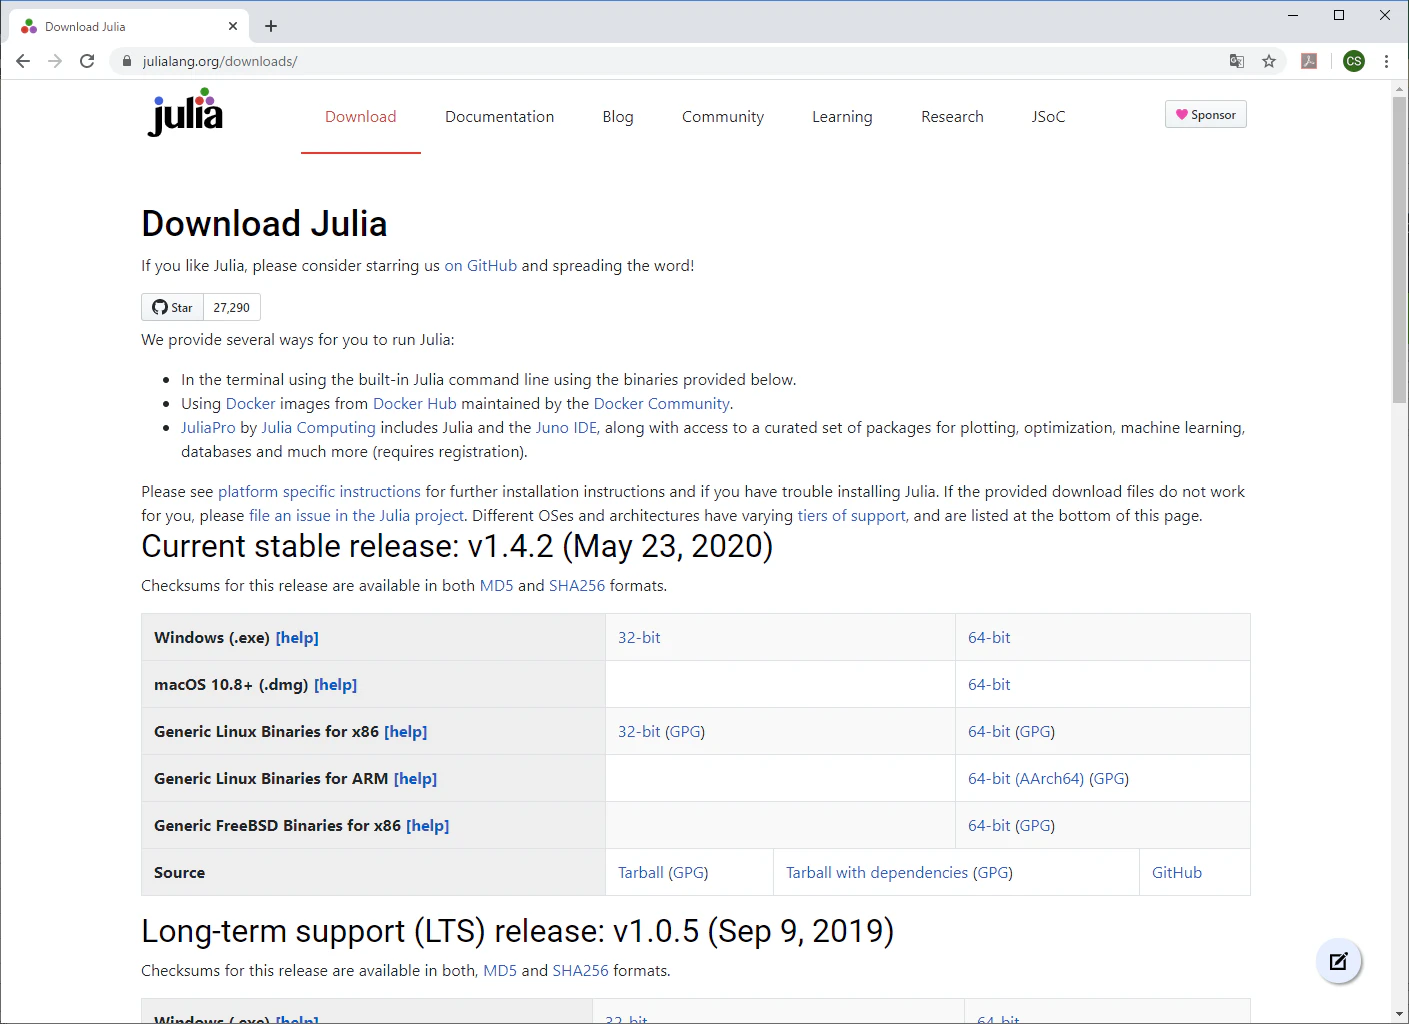Download the macOS 64-bit dmg

coord(989,685)
